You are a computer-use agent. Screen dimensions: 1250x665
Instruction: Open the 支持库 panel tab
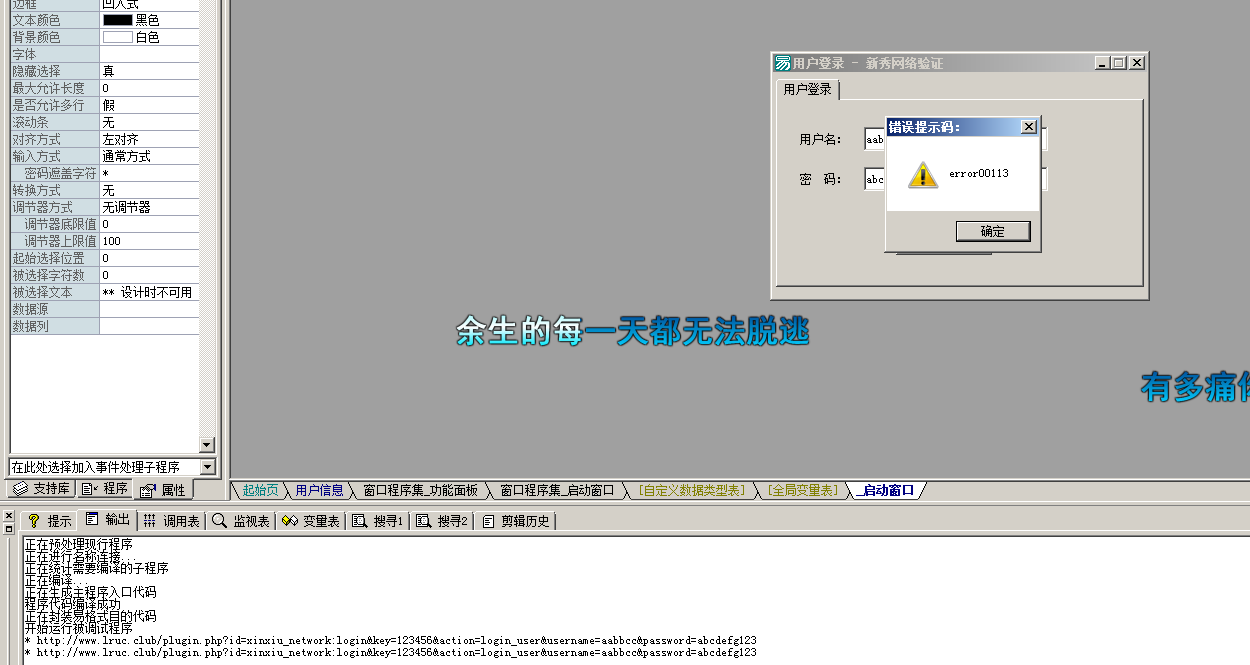click(40, 489)
